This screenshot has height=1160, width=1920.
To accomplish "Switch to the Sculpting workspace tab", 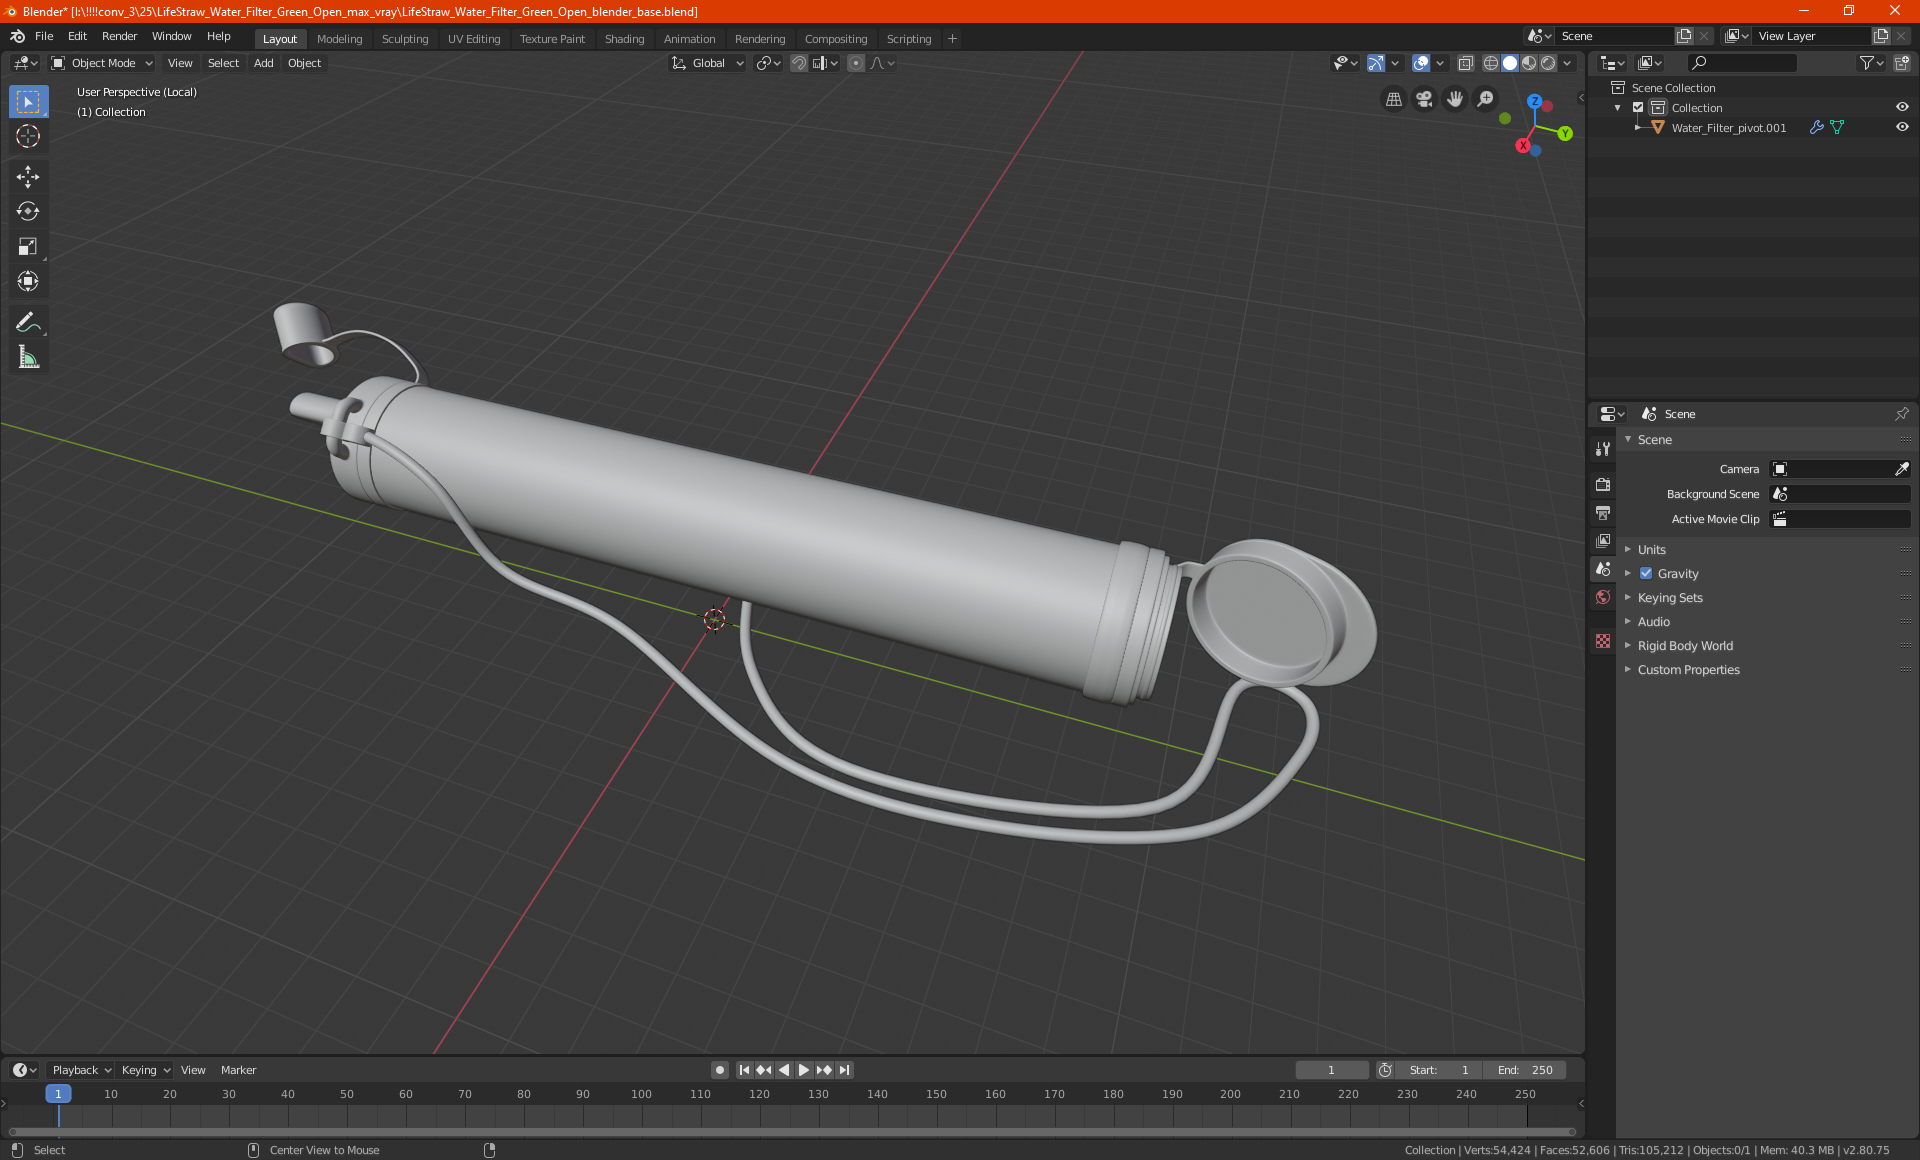I will point(404,39).
